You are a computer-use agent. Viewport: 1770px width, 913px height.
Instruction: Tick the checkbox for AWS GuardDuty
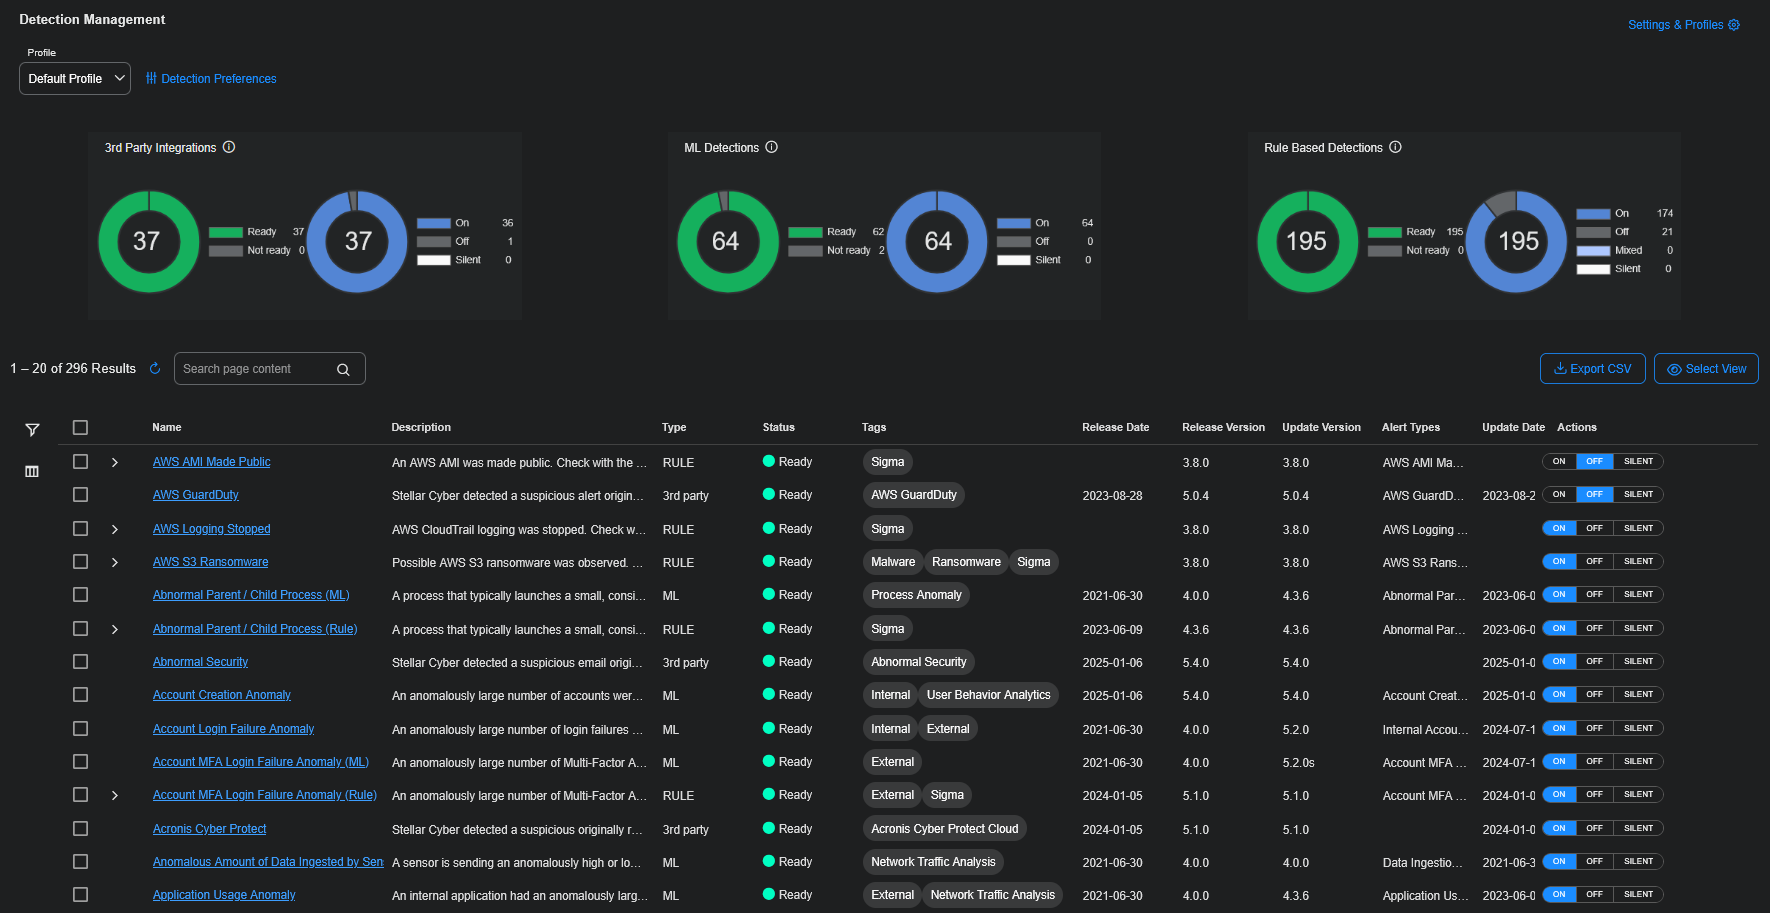pyautogui.click(x=81, y=495)
